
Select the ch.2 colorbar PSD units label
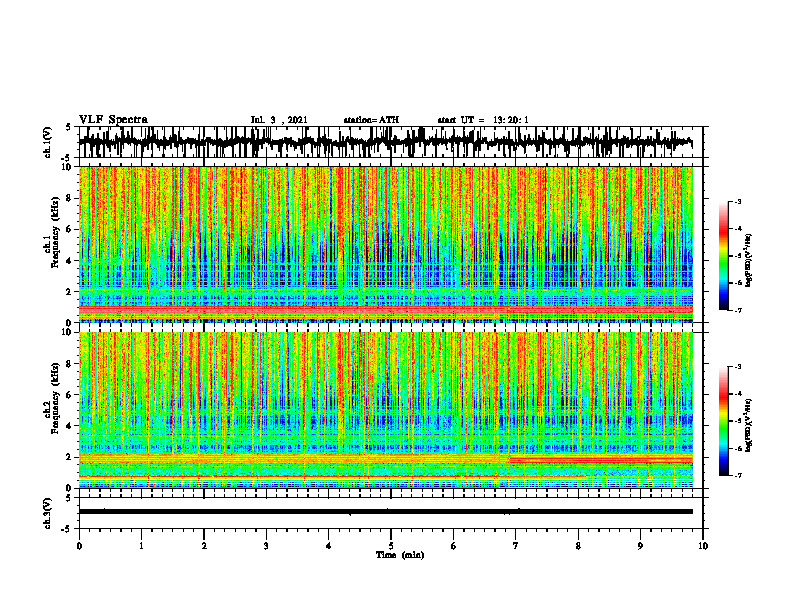(748, 424)
